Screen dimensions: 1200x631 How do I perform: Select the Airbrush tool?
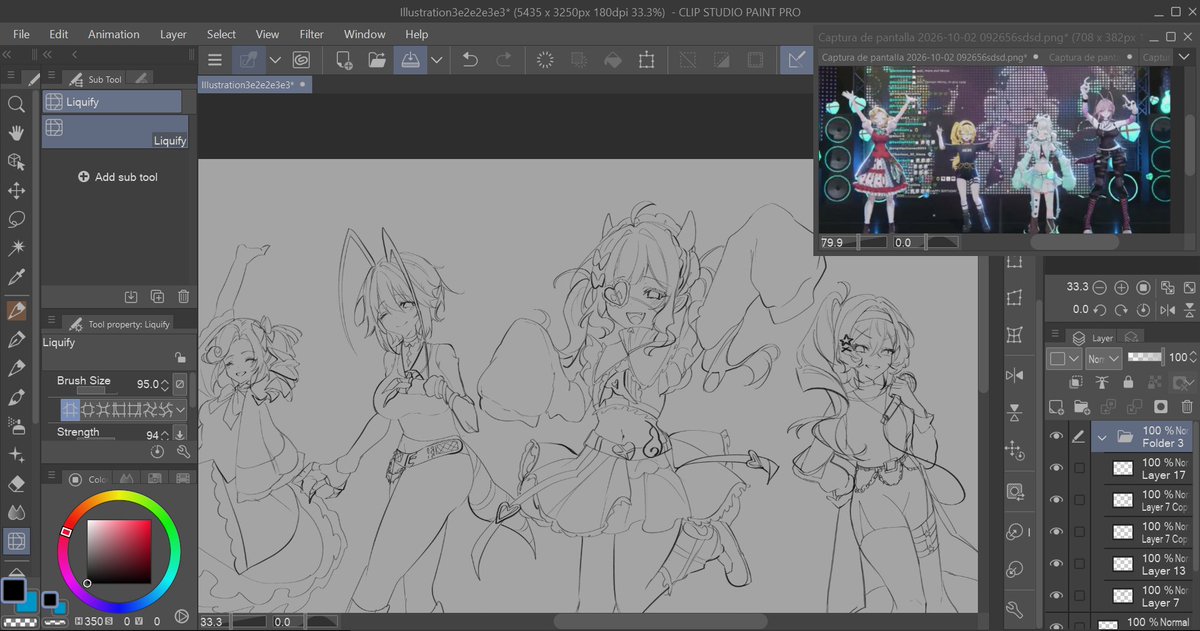click(16, 426)
